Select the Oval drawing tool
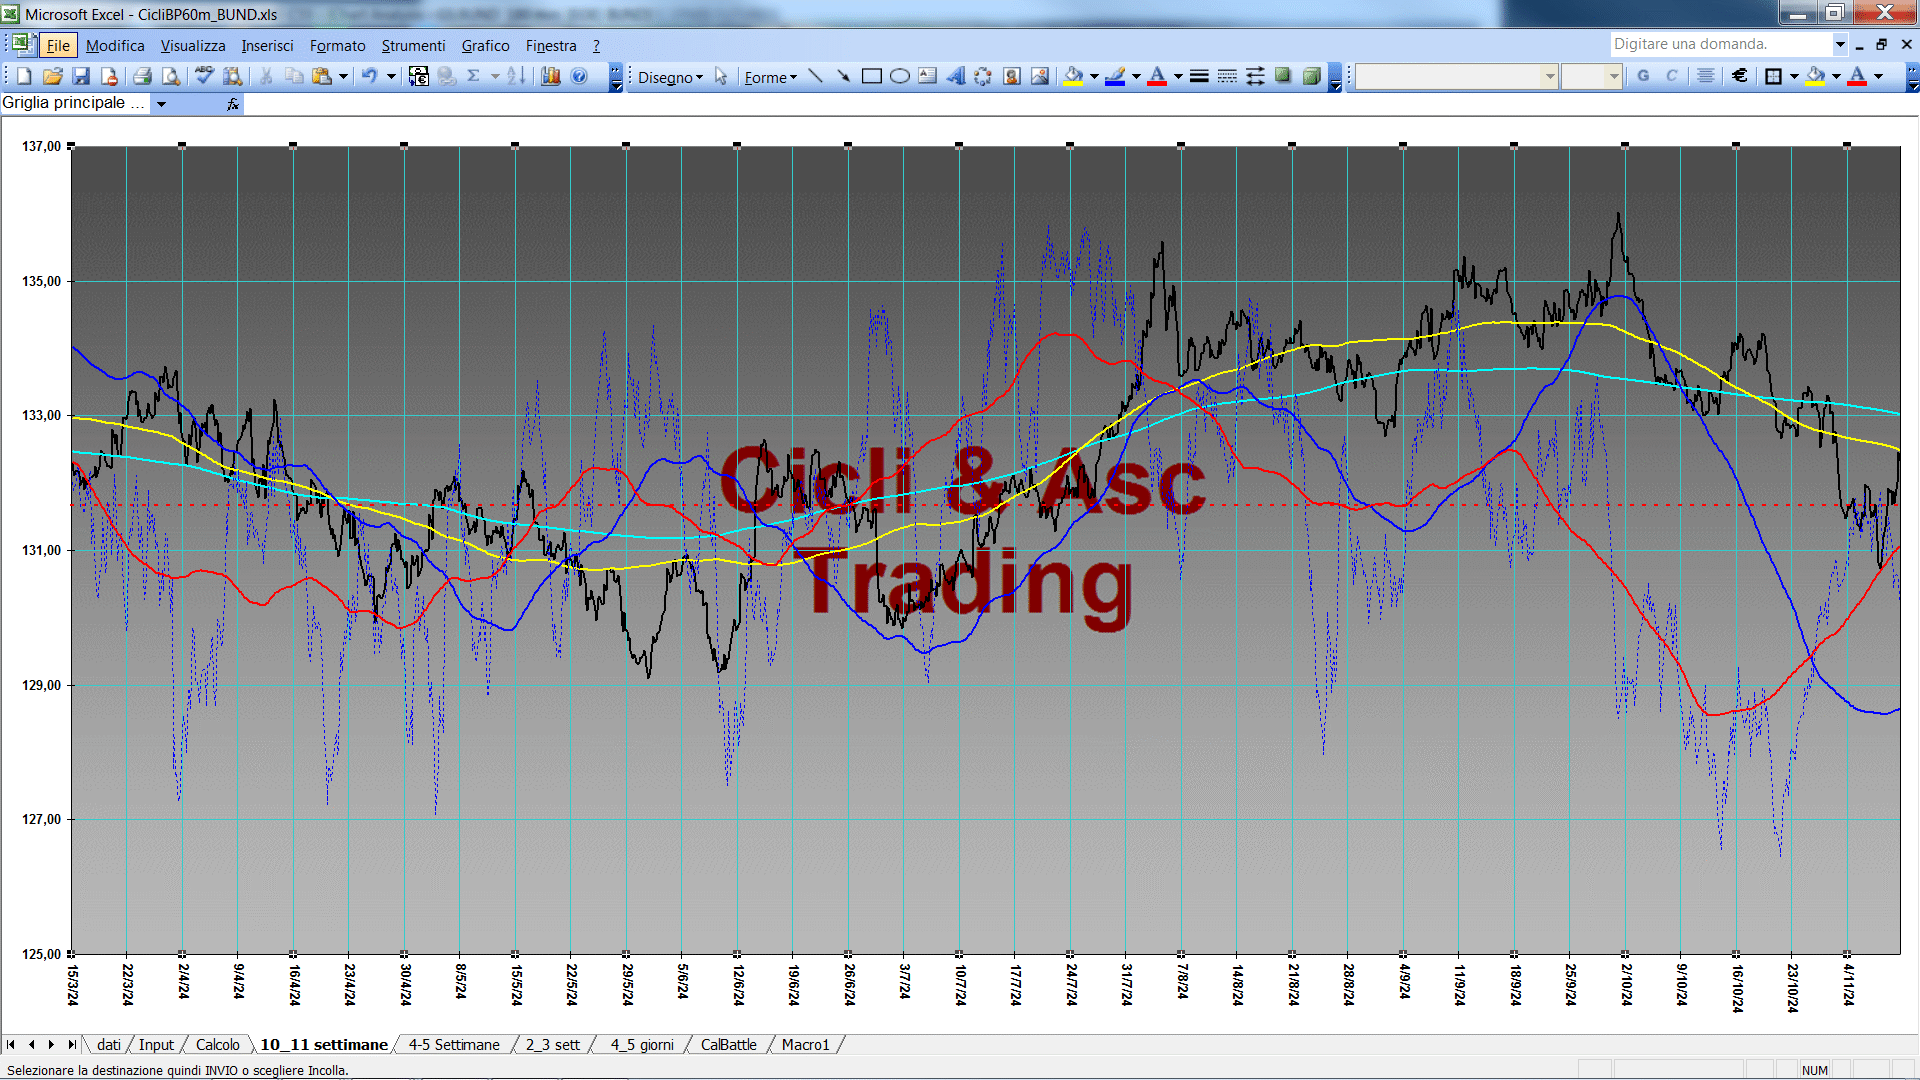 point(899,76)
